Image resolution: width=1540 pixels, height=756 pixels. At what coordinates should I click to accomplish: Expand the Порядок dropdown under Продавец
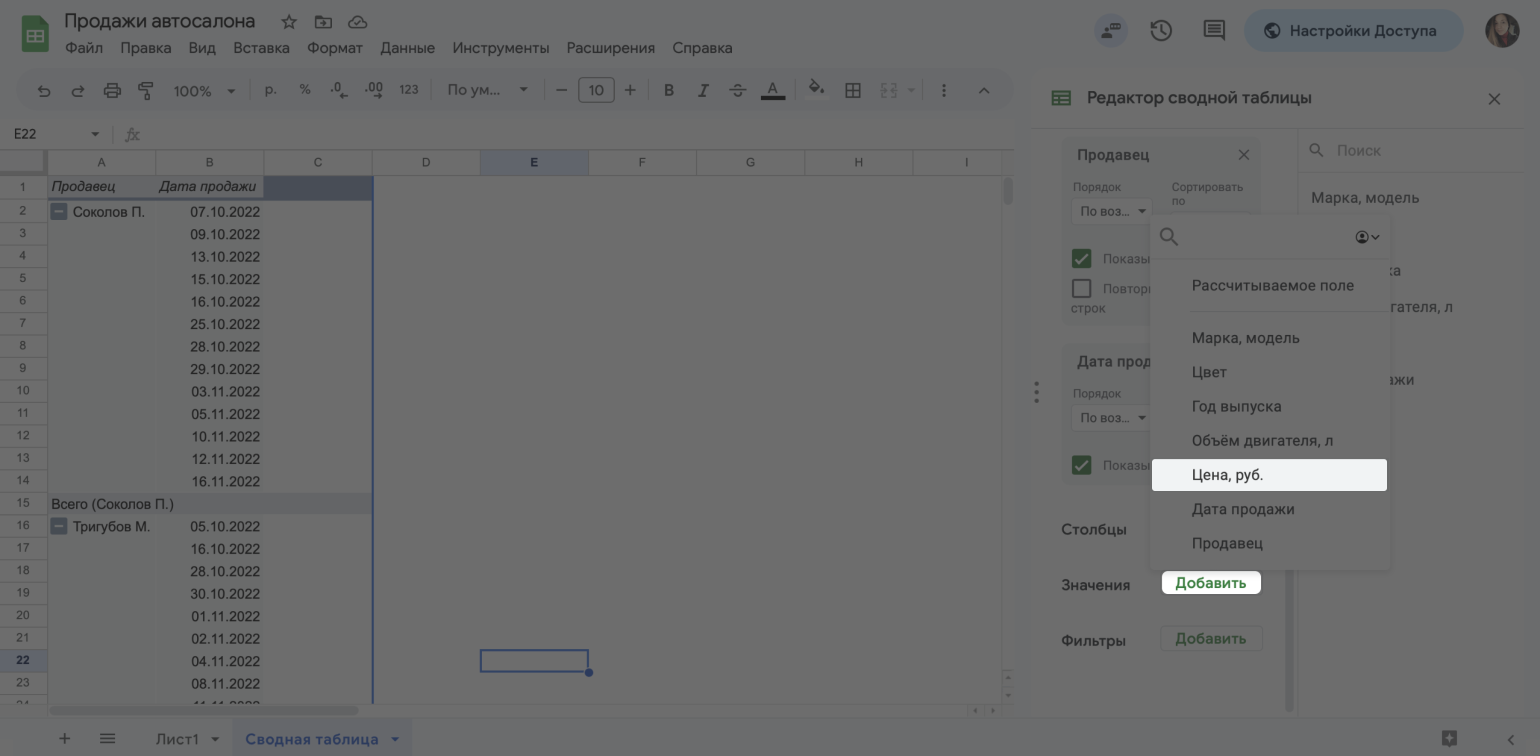pos(1112,212)
